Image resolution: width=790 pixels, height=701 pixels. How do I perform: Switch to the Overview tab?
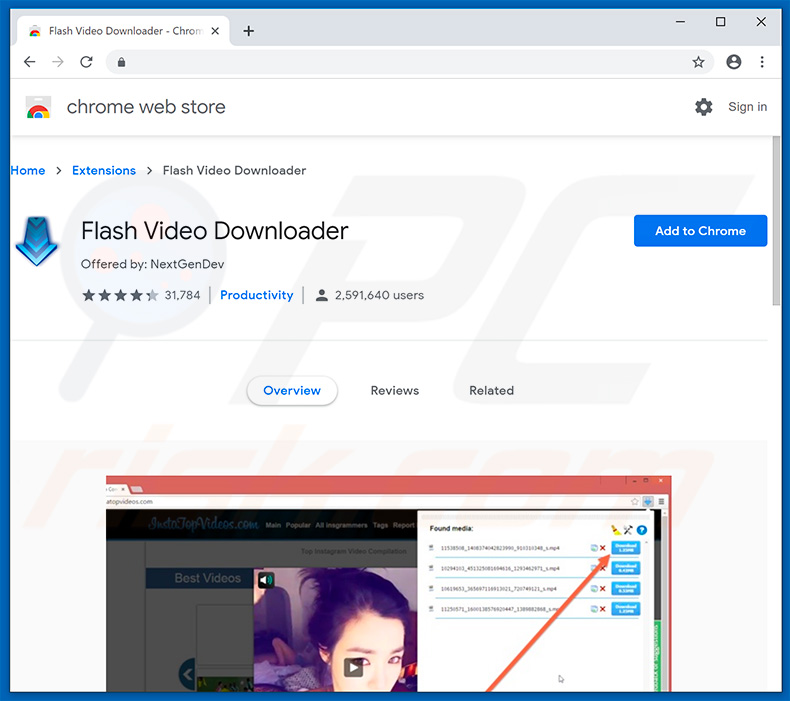click(292, 391)
